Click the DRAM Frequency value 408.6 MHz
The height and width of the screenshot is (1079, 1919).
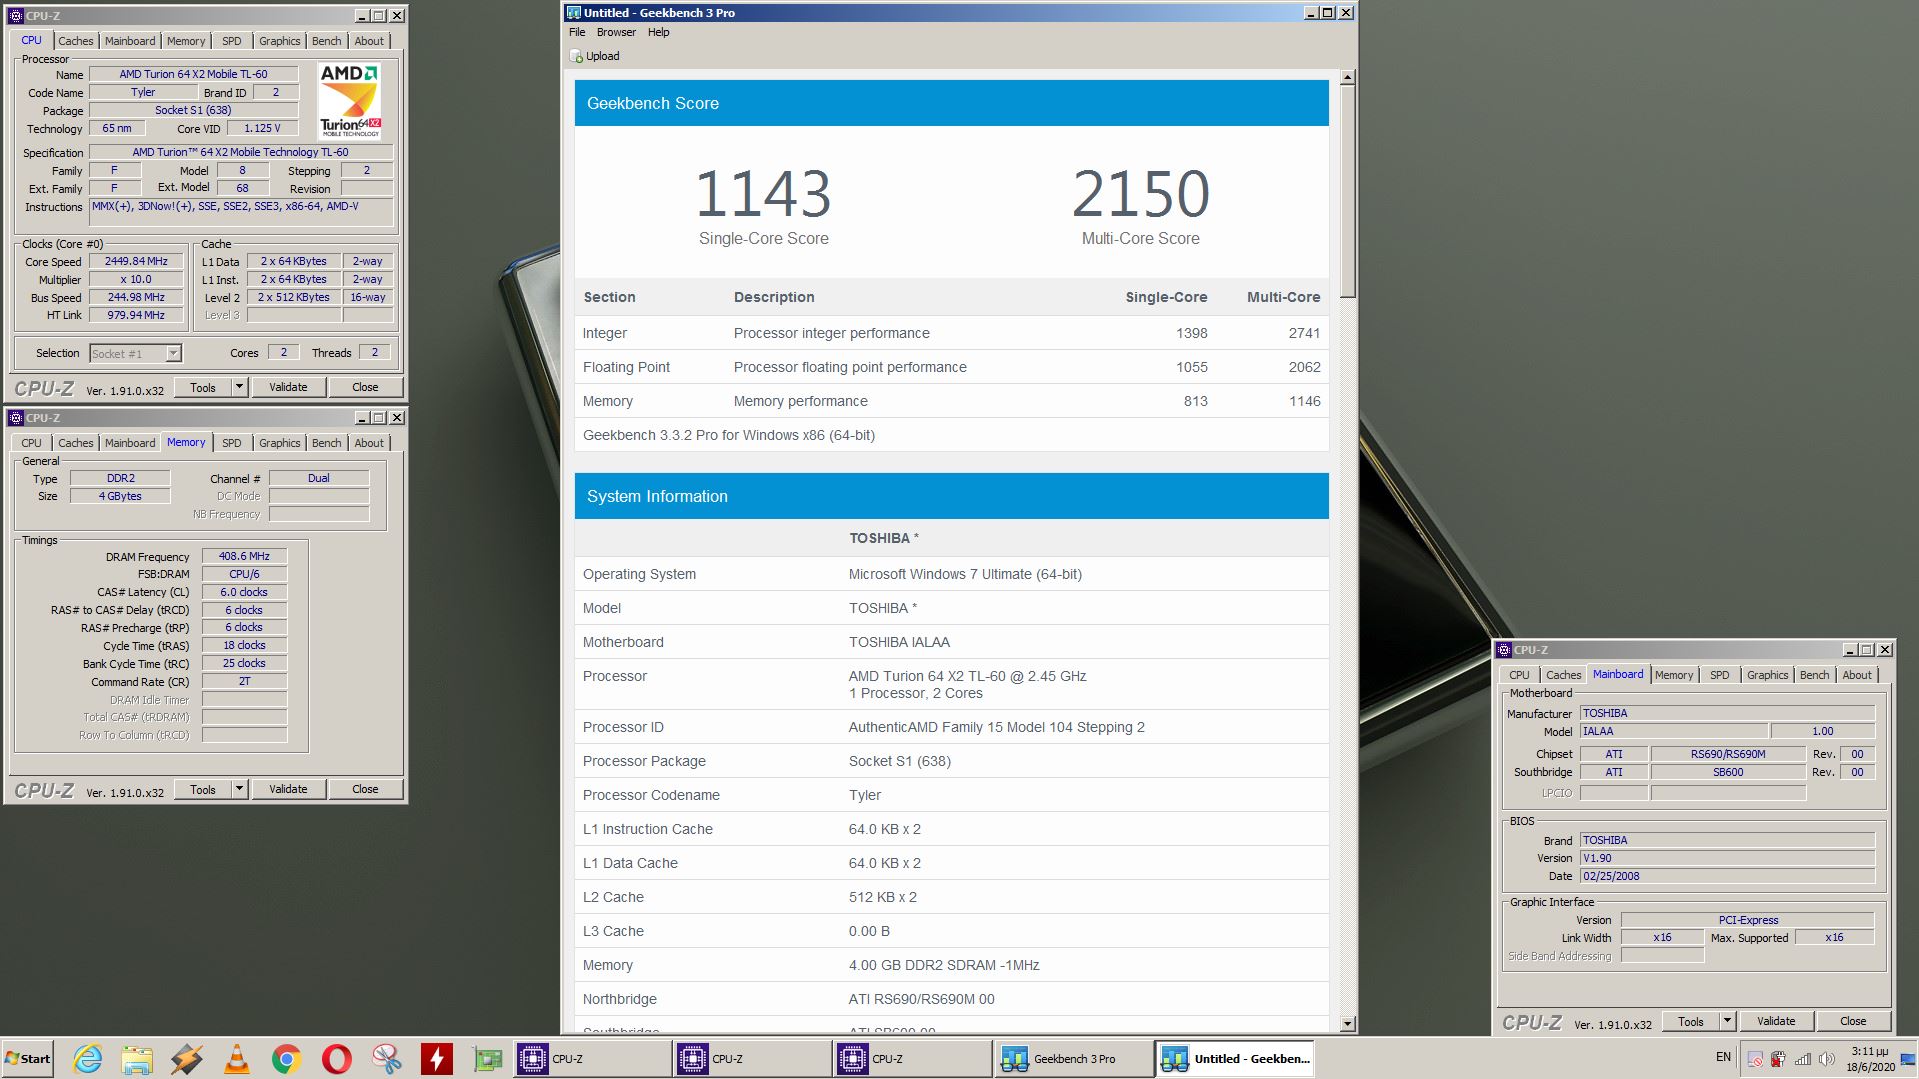click(x=244, y=556)
